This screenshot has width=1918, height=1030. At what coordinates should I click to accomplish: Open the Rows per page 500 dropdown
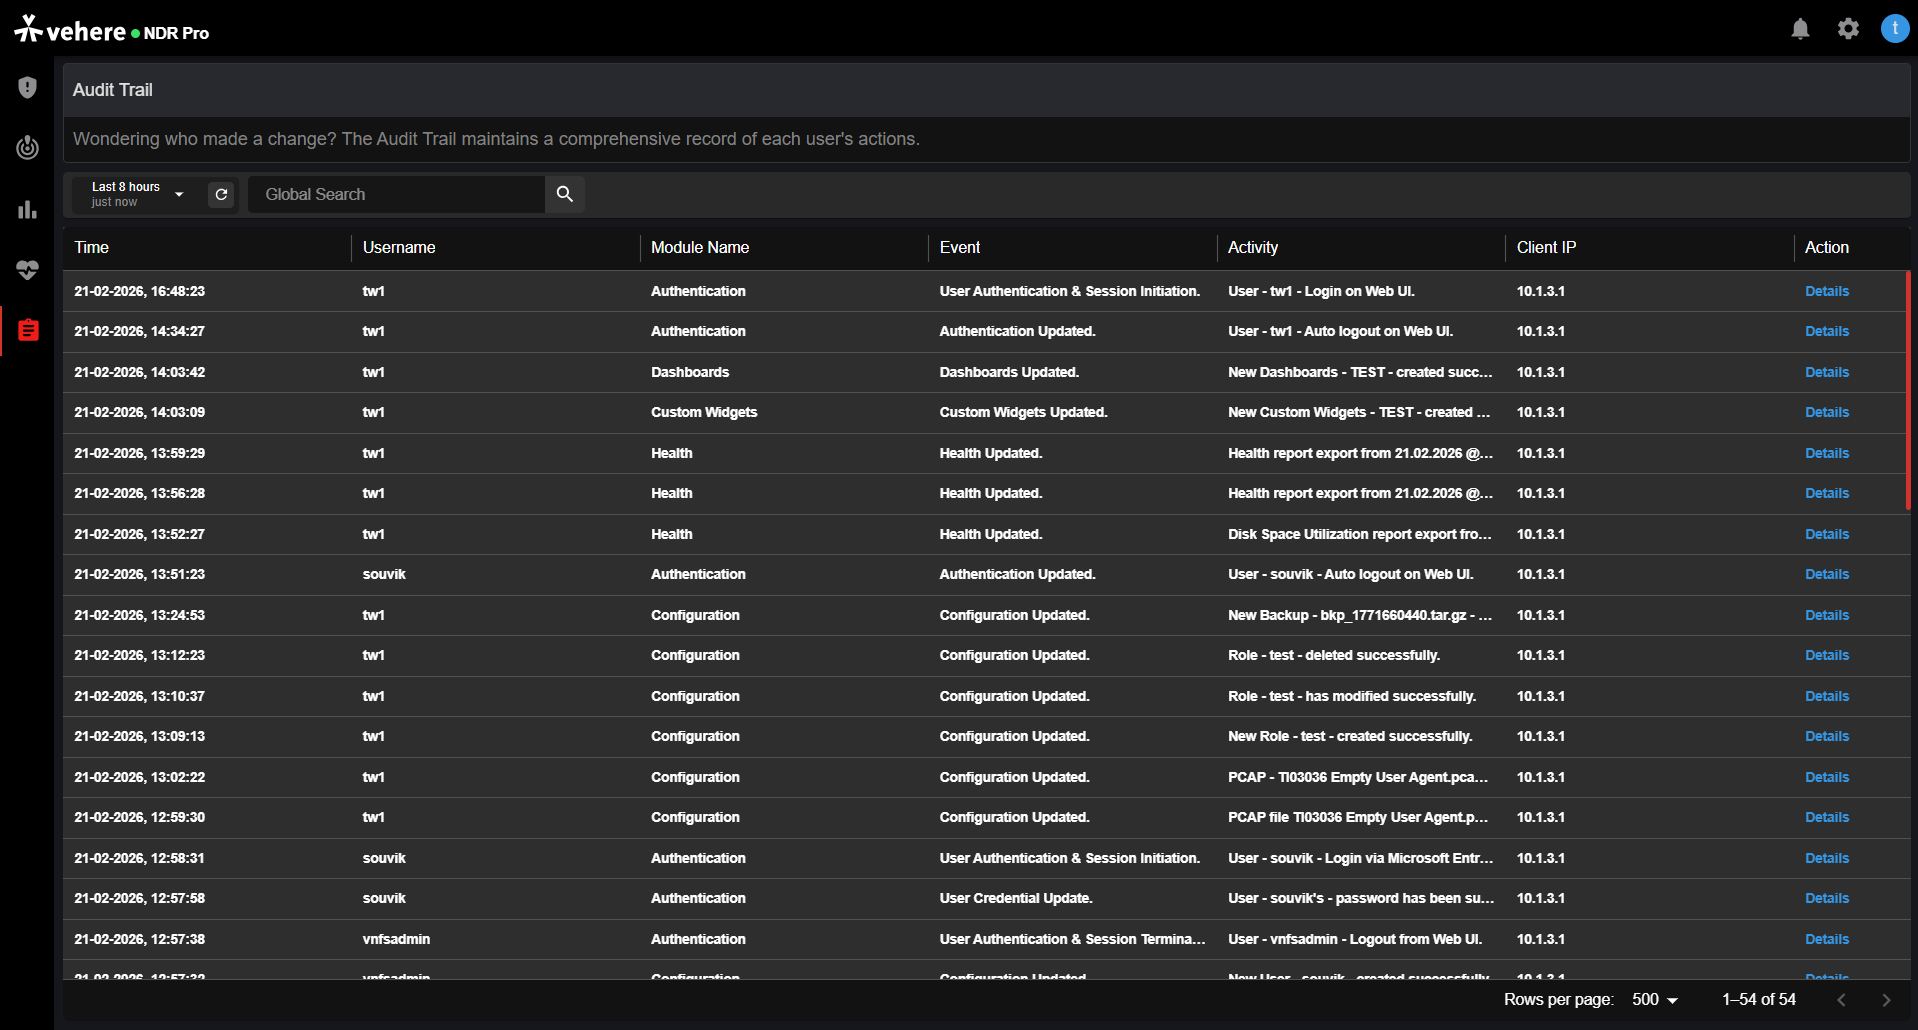pyautogui.click(x=1655, y=1000)
